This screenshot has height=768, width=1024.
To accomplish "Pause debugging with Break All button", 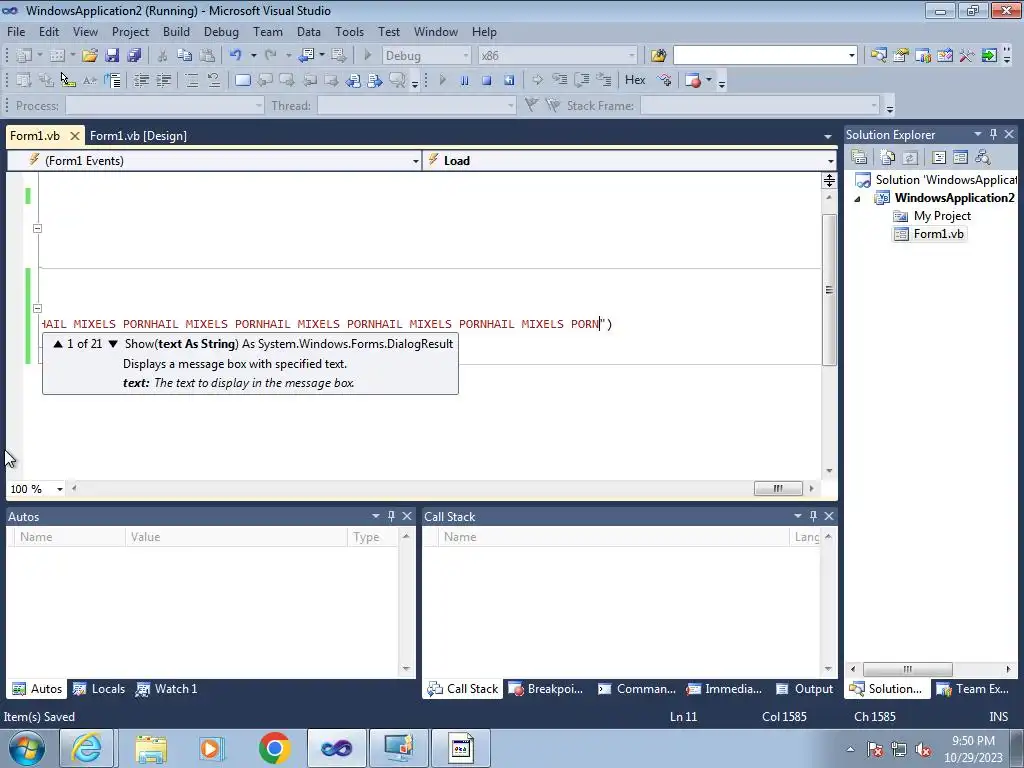I will [464, 80].
